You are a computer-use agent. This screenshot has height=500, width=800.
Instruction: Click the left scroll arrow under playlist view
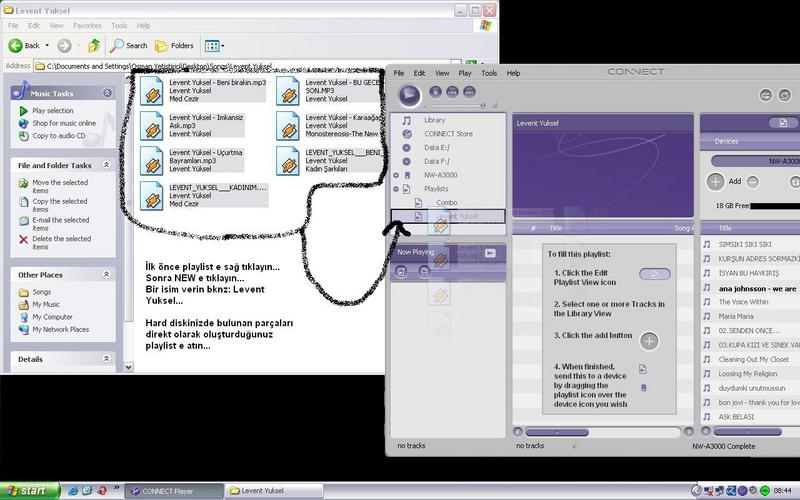[518, 432]
